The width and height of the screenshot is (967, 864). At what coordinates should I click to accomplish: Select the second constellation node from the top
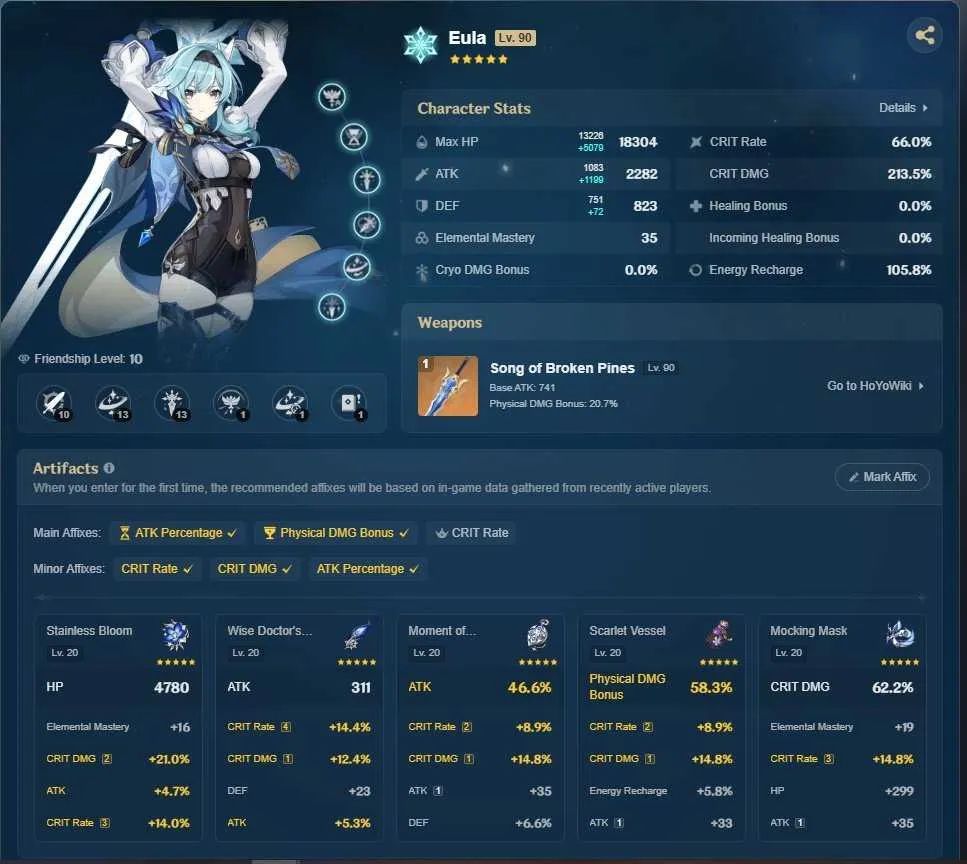tap(354, 137)
